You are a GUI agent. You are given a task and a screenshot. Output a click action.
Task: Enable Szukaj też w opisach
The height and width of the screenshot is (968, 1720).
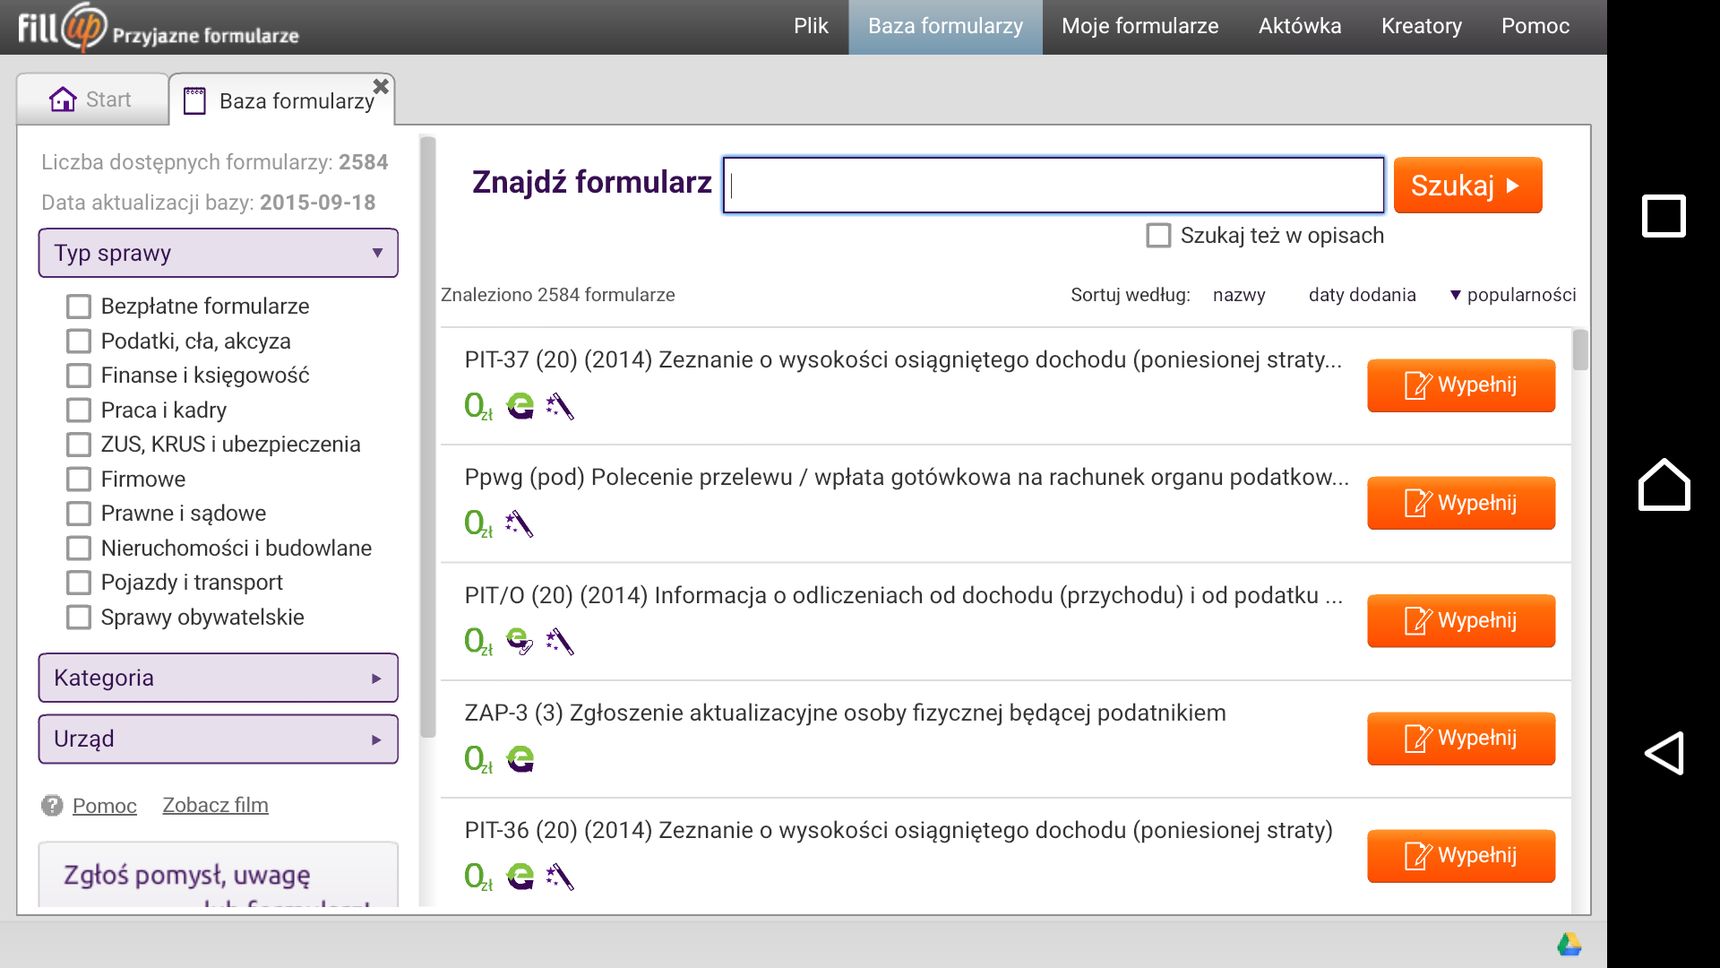[x=1158, y=235]
